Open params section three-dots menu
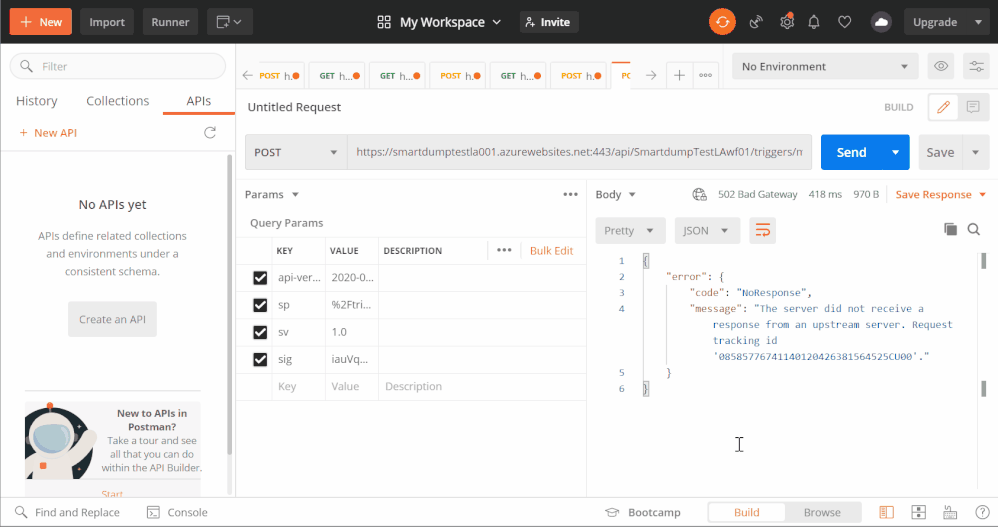Image resolution: width=998 pixels, height=527 pixels. point(570,194)
